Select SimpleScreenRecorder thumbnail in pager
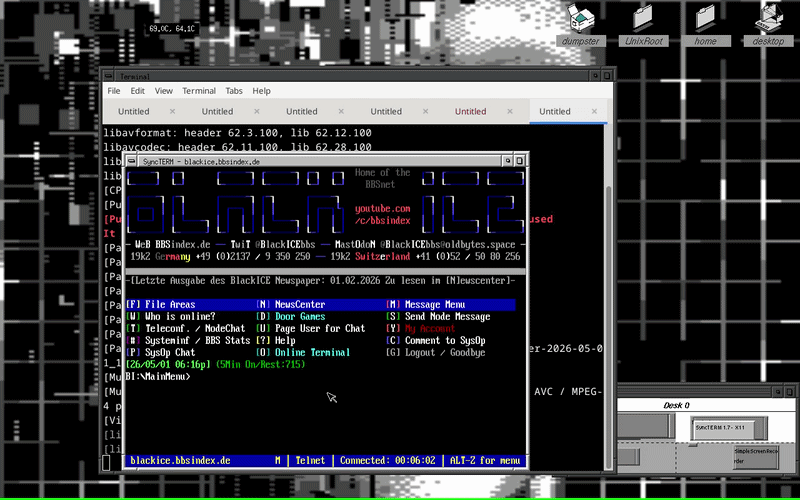Viewport: 800px width, 500px height. point(756,456)
